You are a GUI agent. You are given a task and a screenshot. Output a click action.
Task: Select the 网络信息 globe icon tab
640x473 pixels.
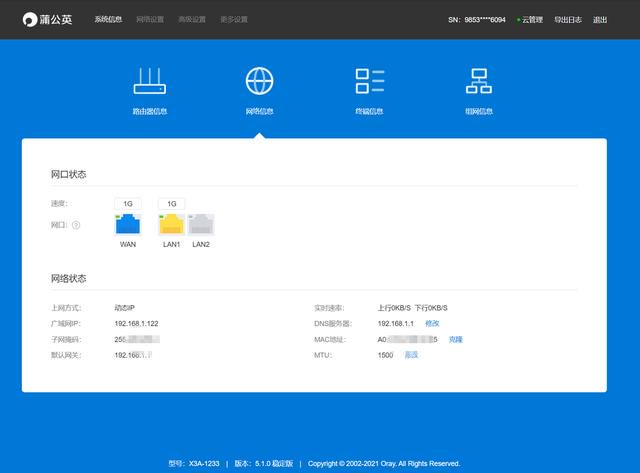click(x=259, y=91)
